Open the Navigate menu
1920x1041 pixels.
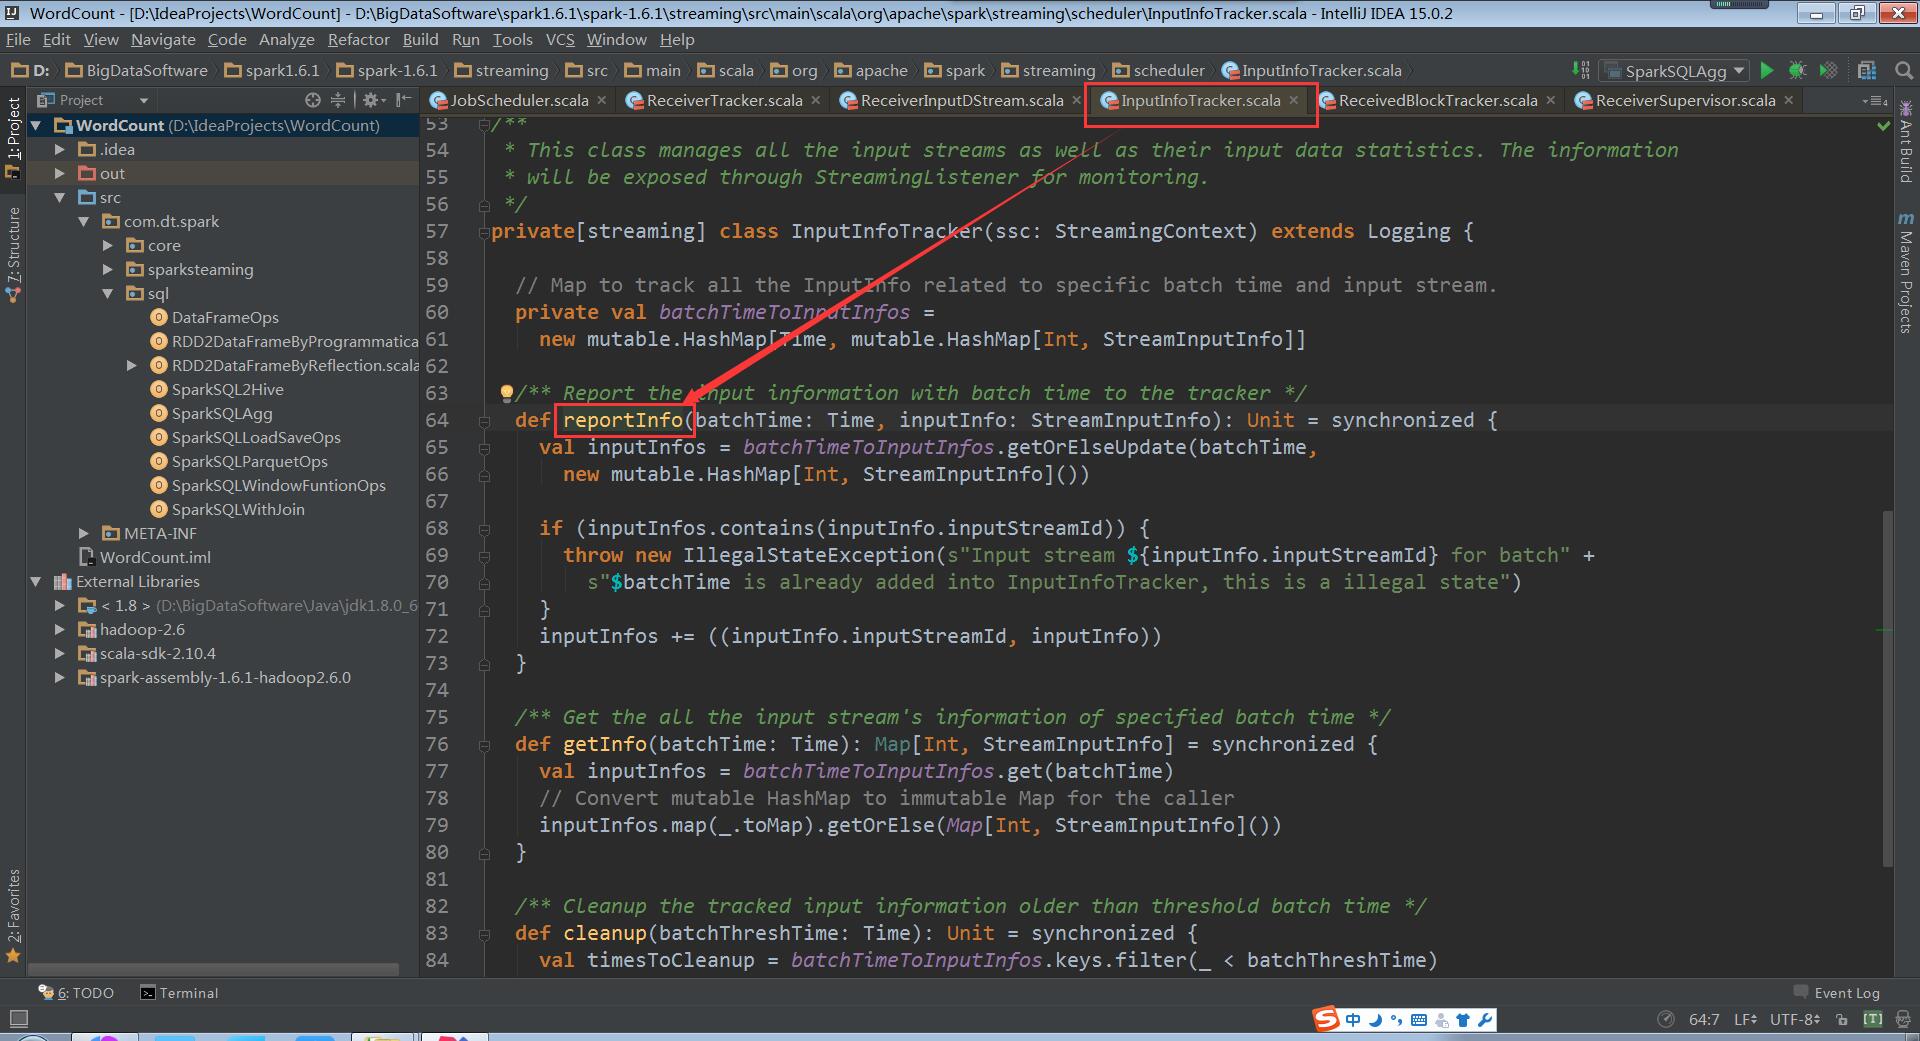click(163, 39)
